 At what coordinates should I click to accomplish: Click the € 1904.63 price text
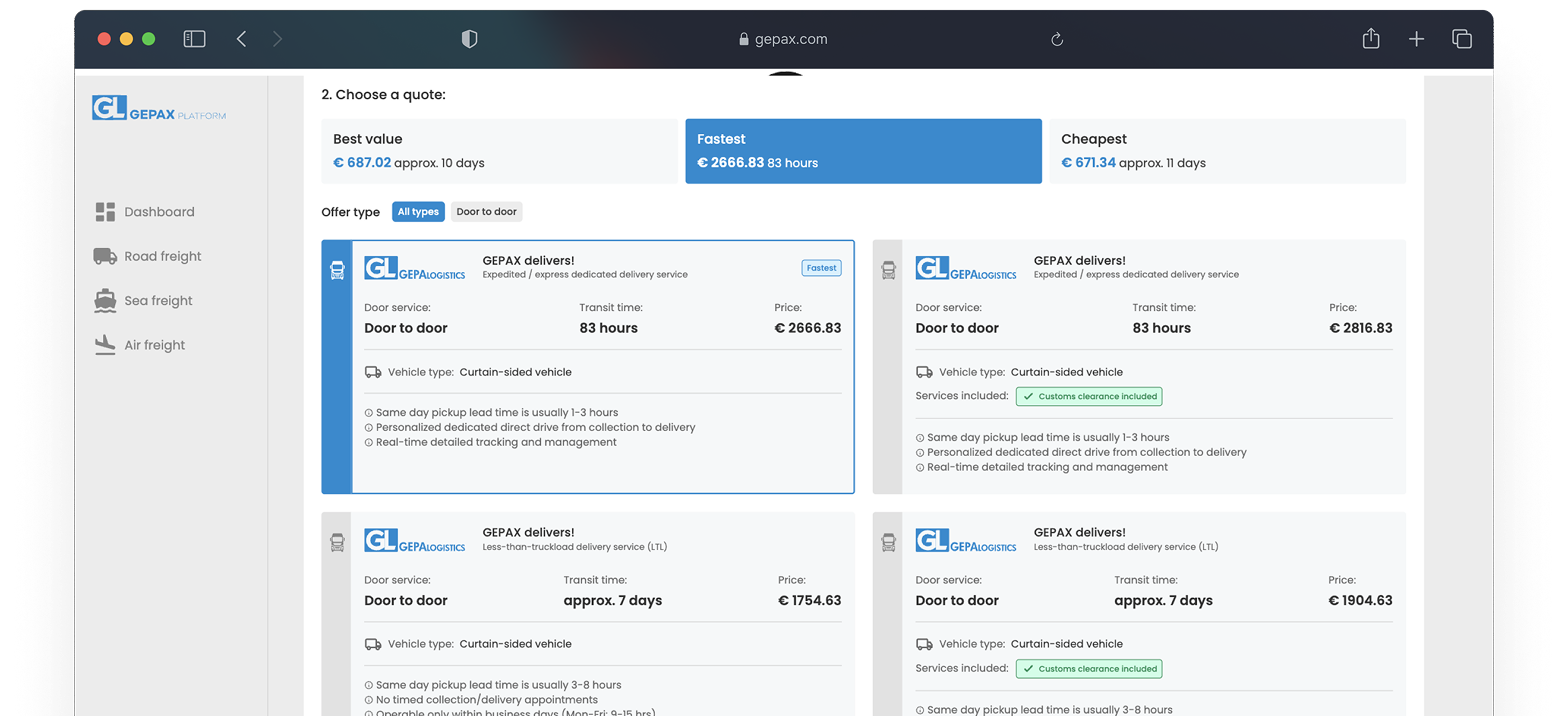click(x=1360, y=601)
